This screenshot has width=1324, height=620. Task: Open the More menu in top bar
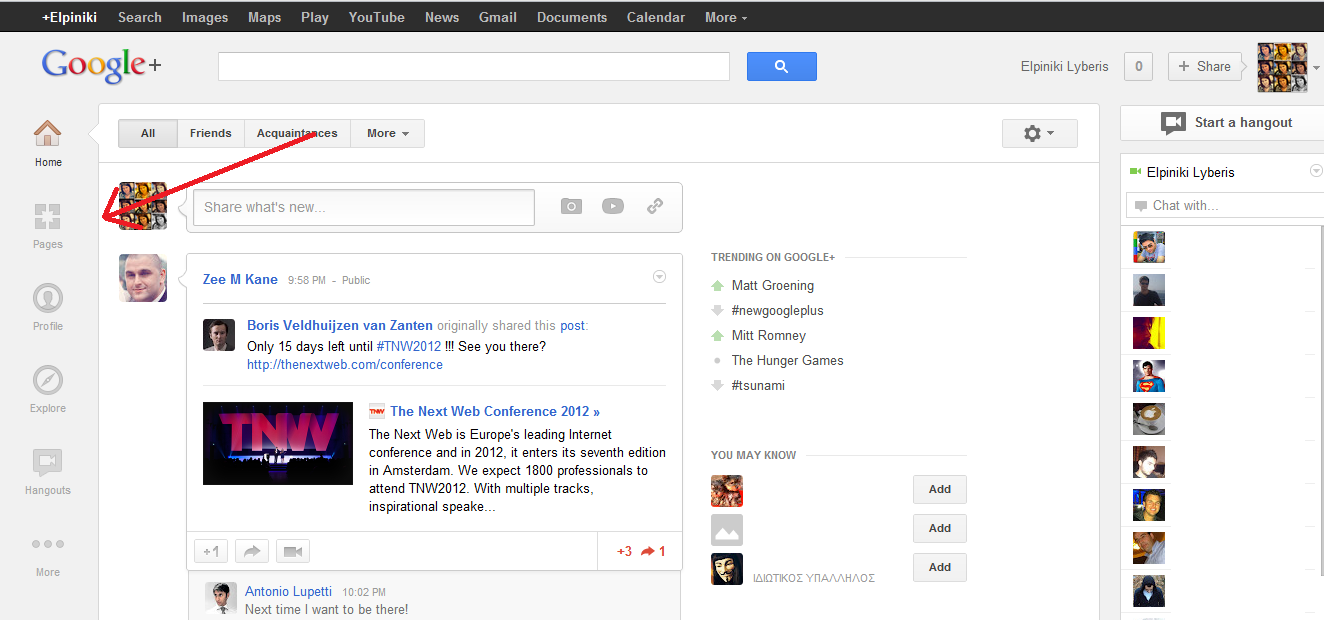726,17
